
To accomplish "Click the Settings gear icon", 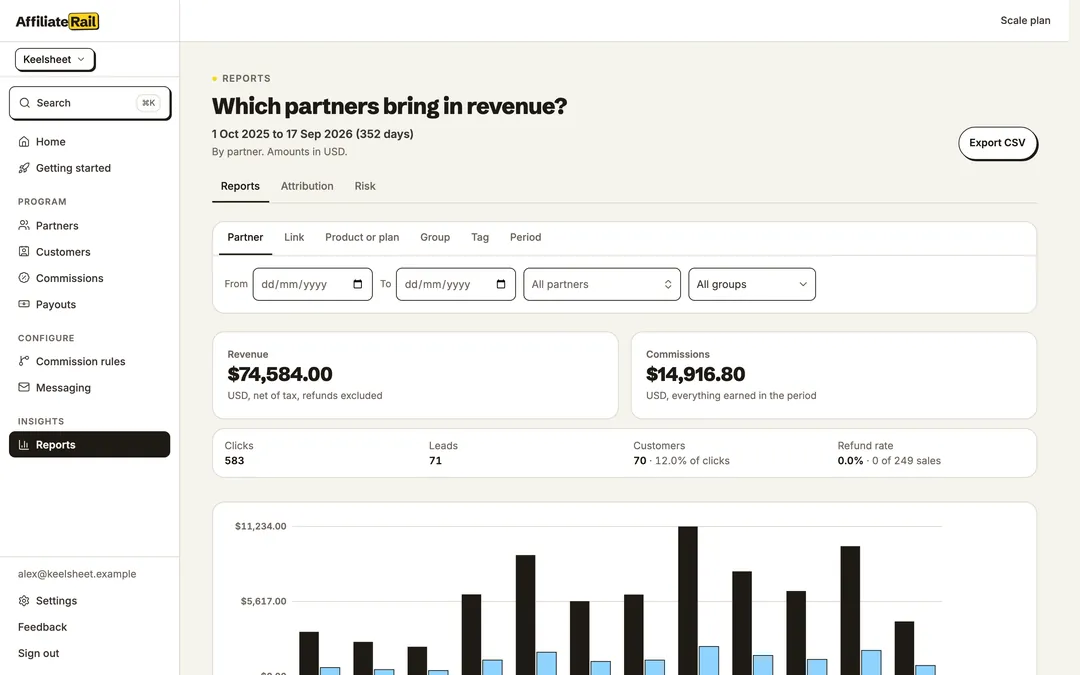I will pos(24,601).
